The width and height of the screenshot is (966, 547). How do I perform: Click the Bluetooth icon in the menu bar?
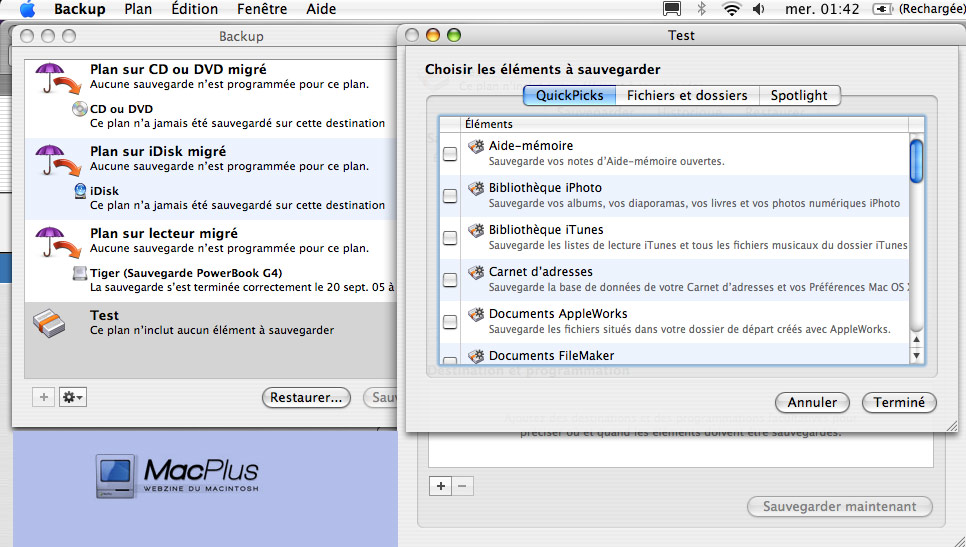tap(701, 9)
